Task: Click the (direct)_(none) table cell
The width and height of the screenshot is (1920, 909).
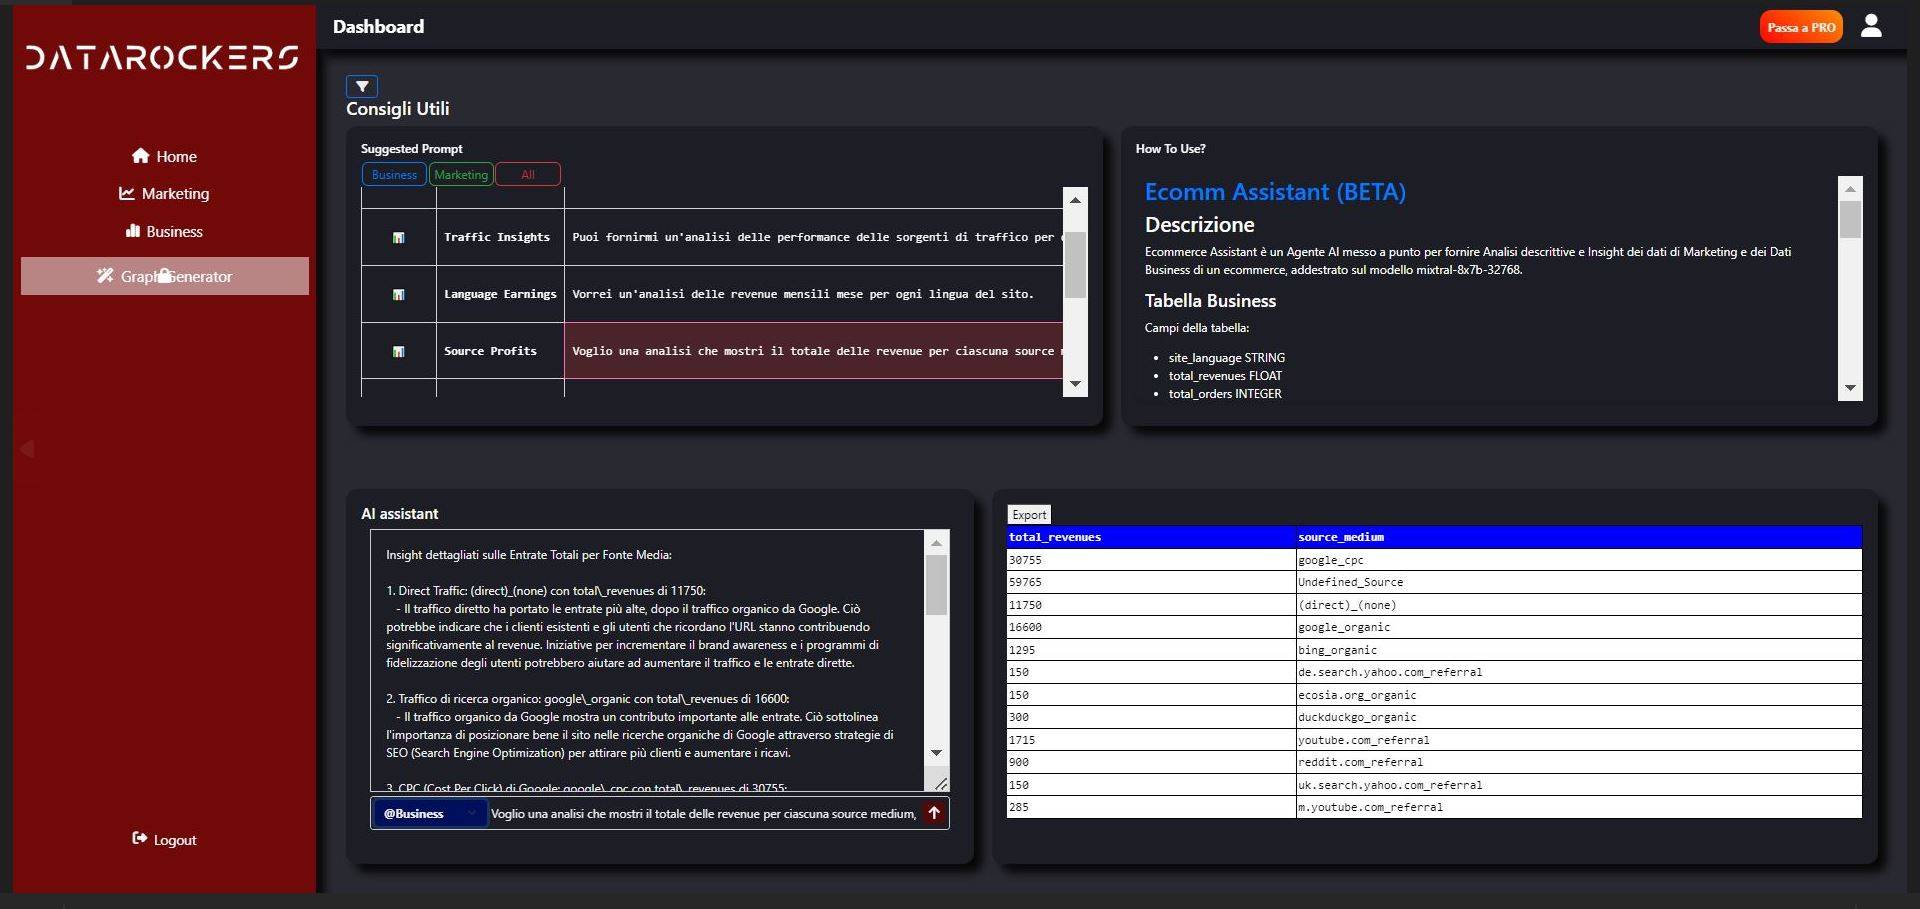Action: click(1579, 605)
